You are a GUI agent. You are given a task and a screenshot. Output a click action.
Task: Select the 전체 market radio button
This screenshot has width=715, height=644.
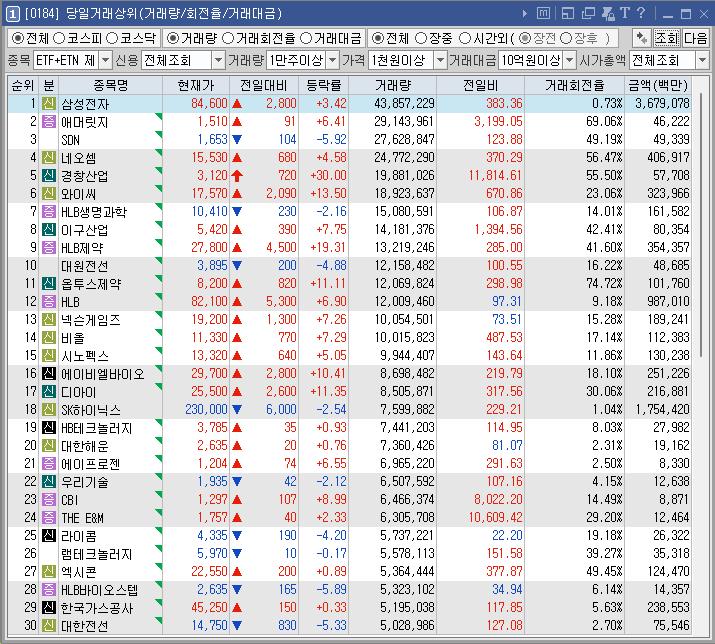point(18,38)
